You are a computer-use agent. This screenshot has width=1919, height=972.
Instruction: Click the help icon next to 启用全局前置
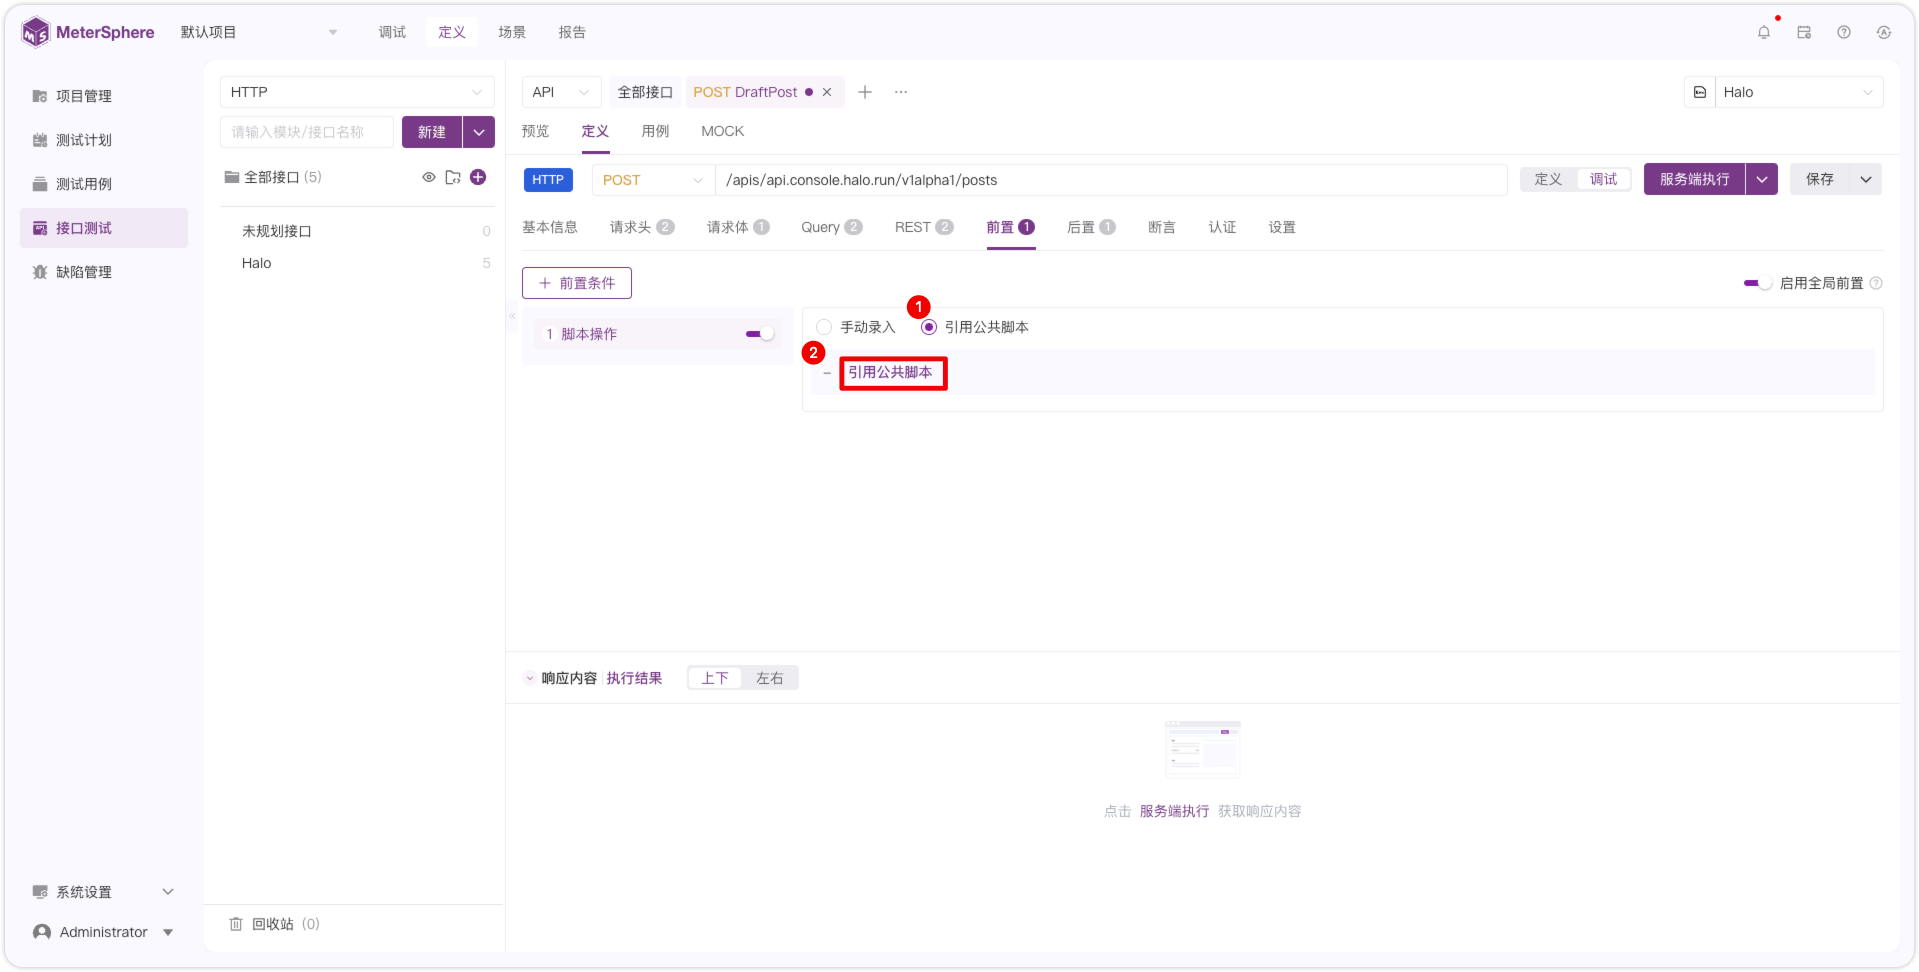pyautogui.click(x=1876, y=283)
